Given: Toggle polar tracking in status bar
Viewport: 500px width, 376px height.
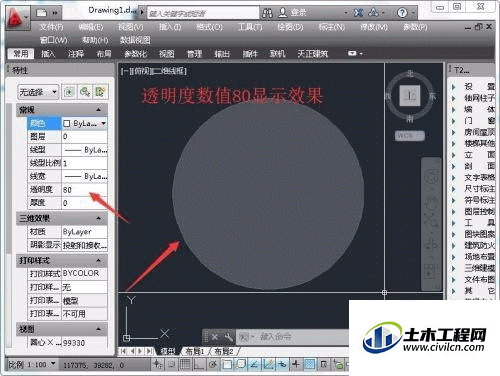Looking at the screenshot, I should point(213,364).
